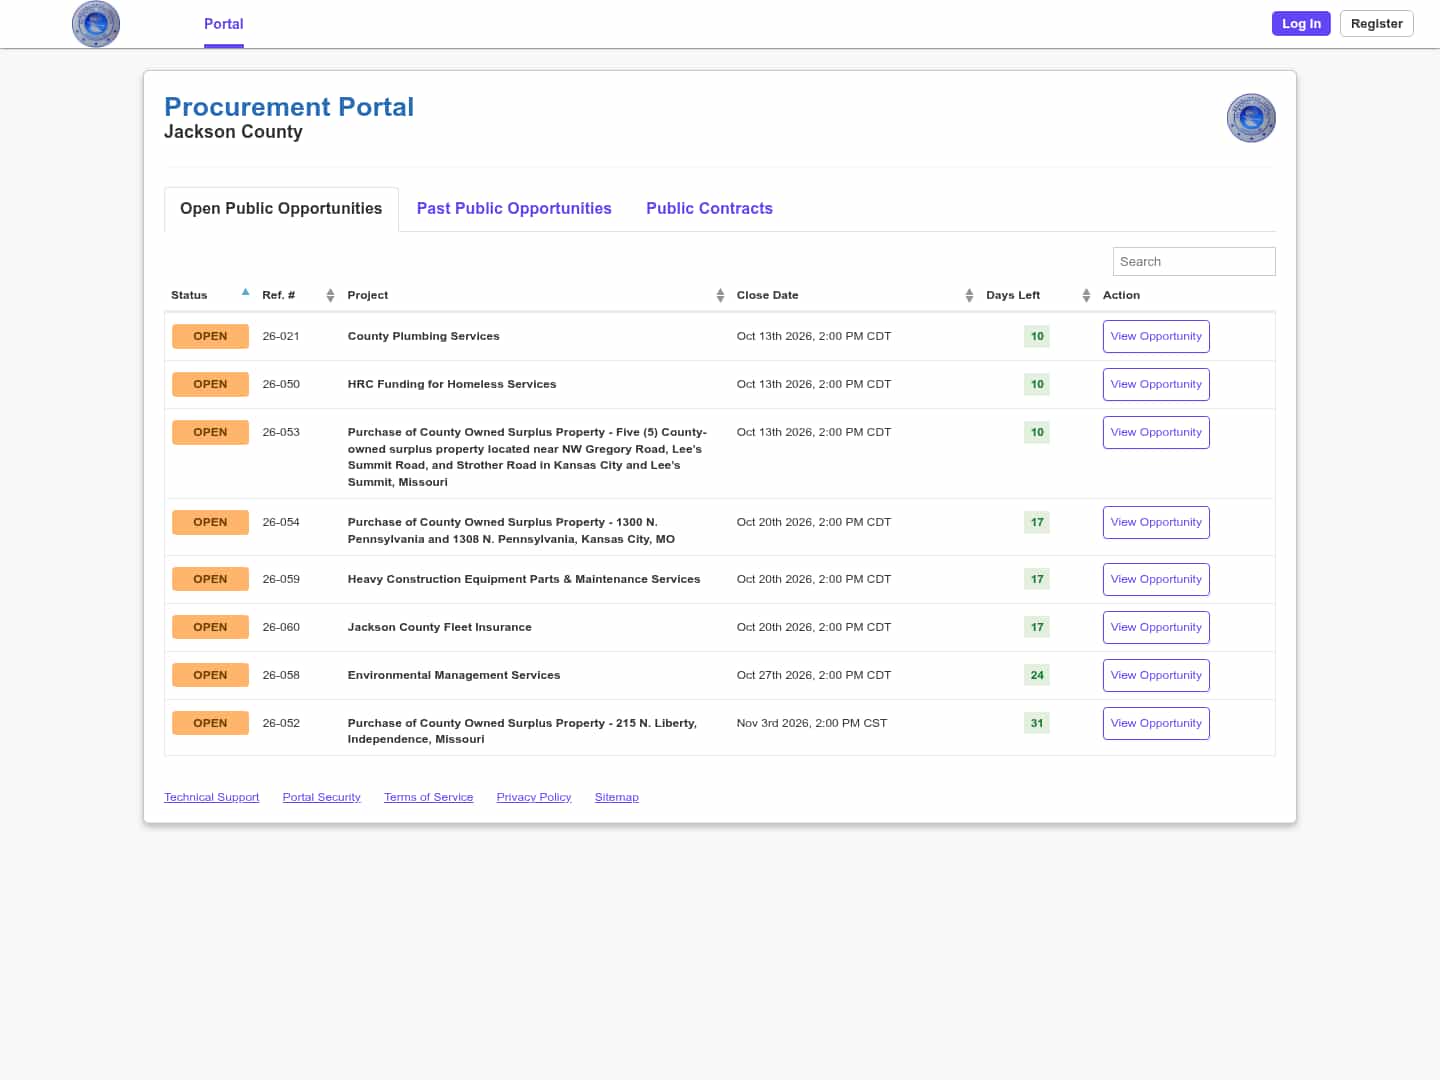
Task: Click Days Left badge showing 31
Action: point(1037,724)
